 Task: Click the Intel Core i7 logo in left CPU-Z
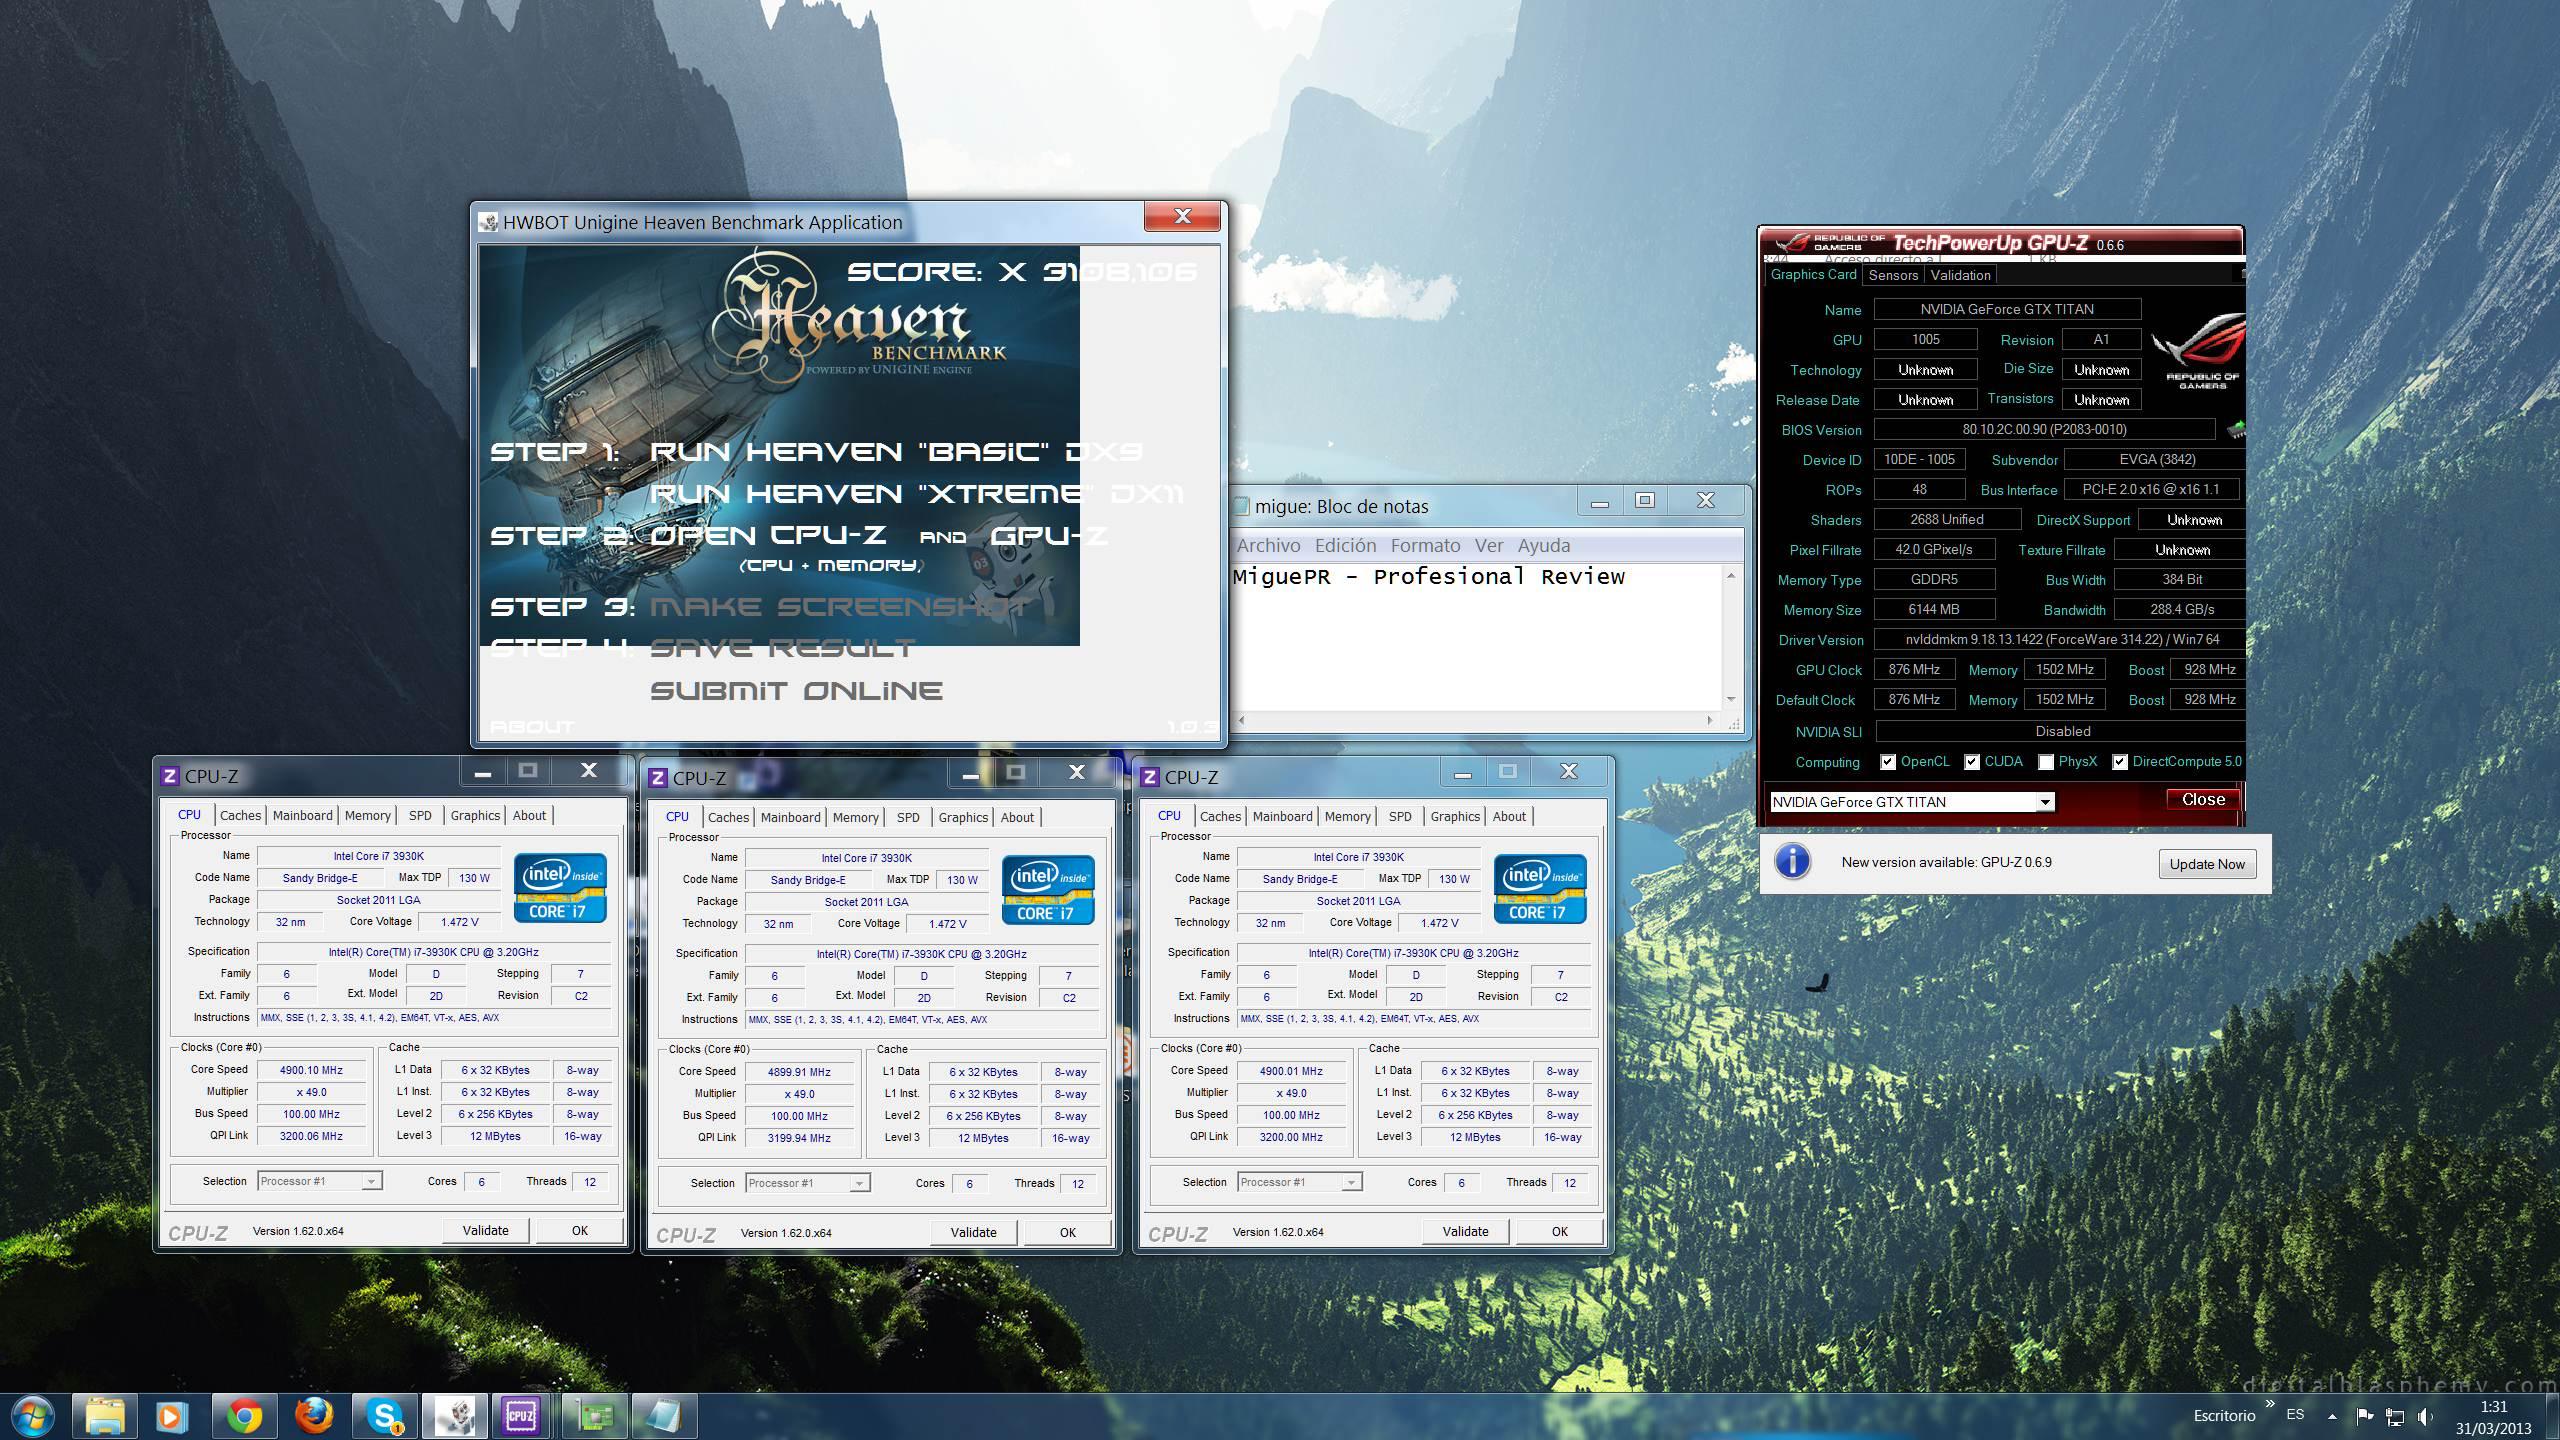click(560, 887)
